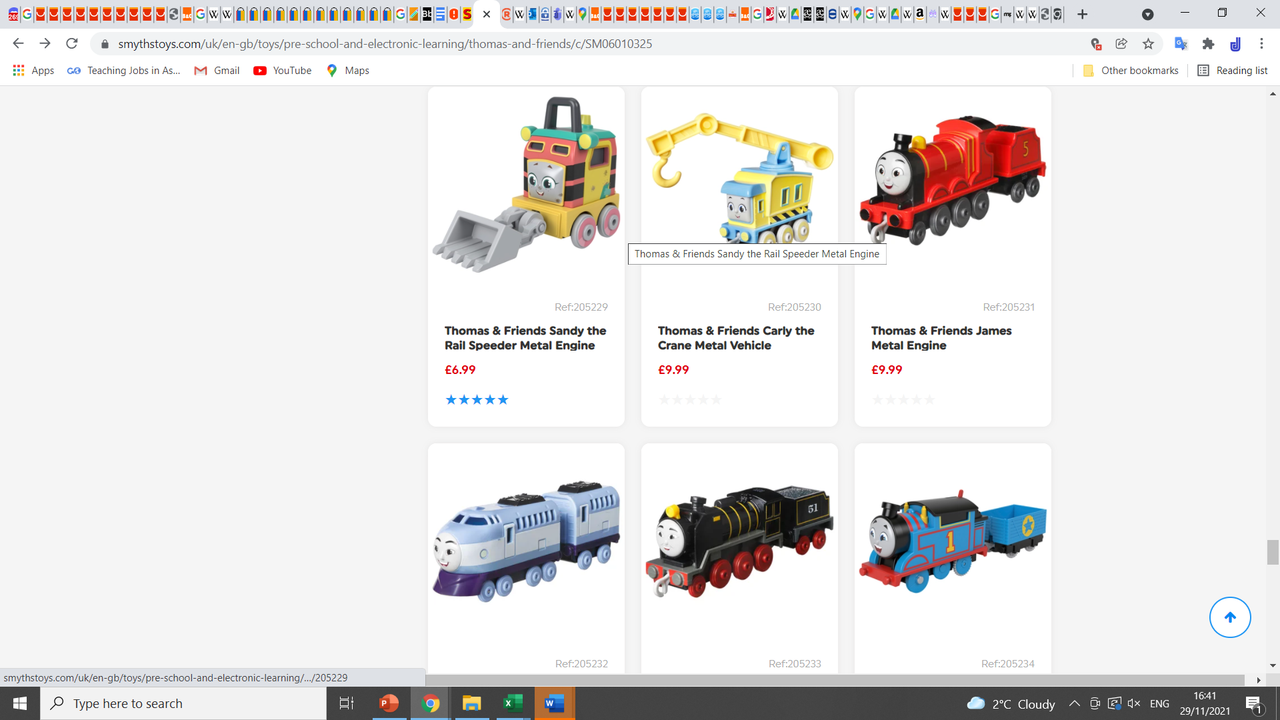This screenshot has width=1280, height=720.
Task: Open a new browser tab
Action: click(1082, 14)
